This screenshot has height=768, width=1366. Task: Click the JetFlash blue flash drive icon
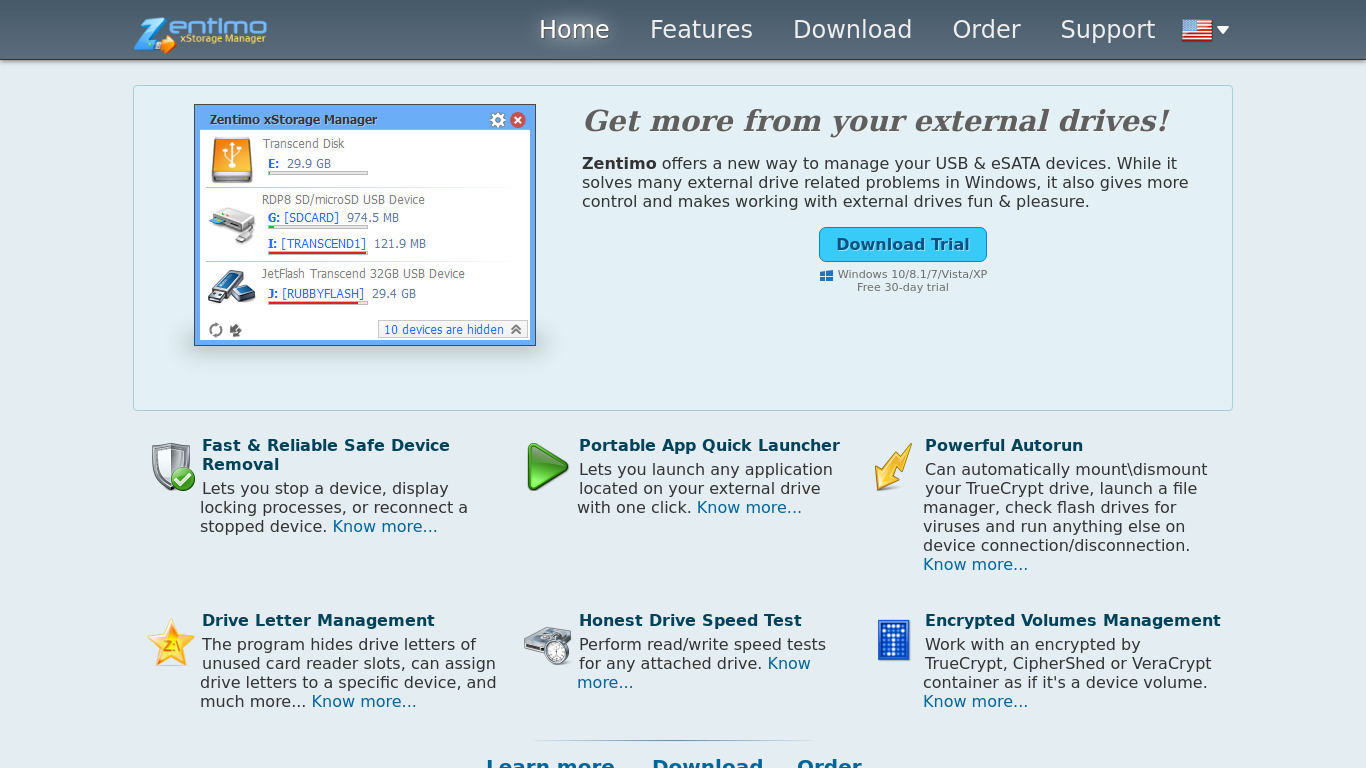pyautogui.click(x=232, y=287)
